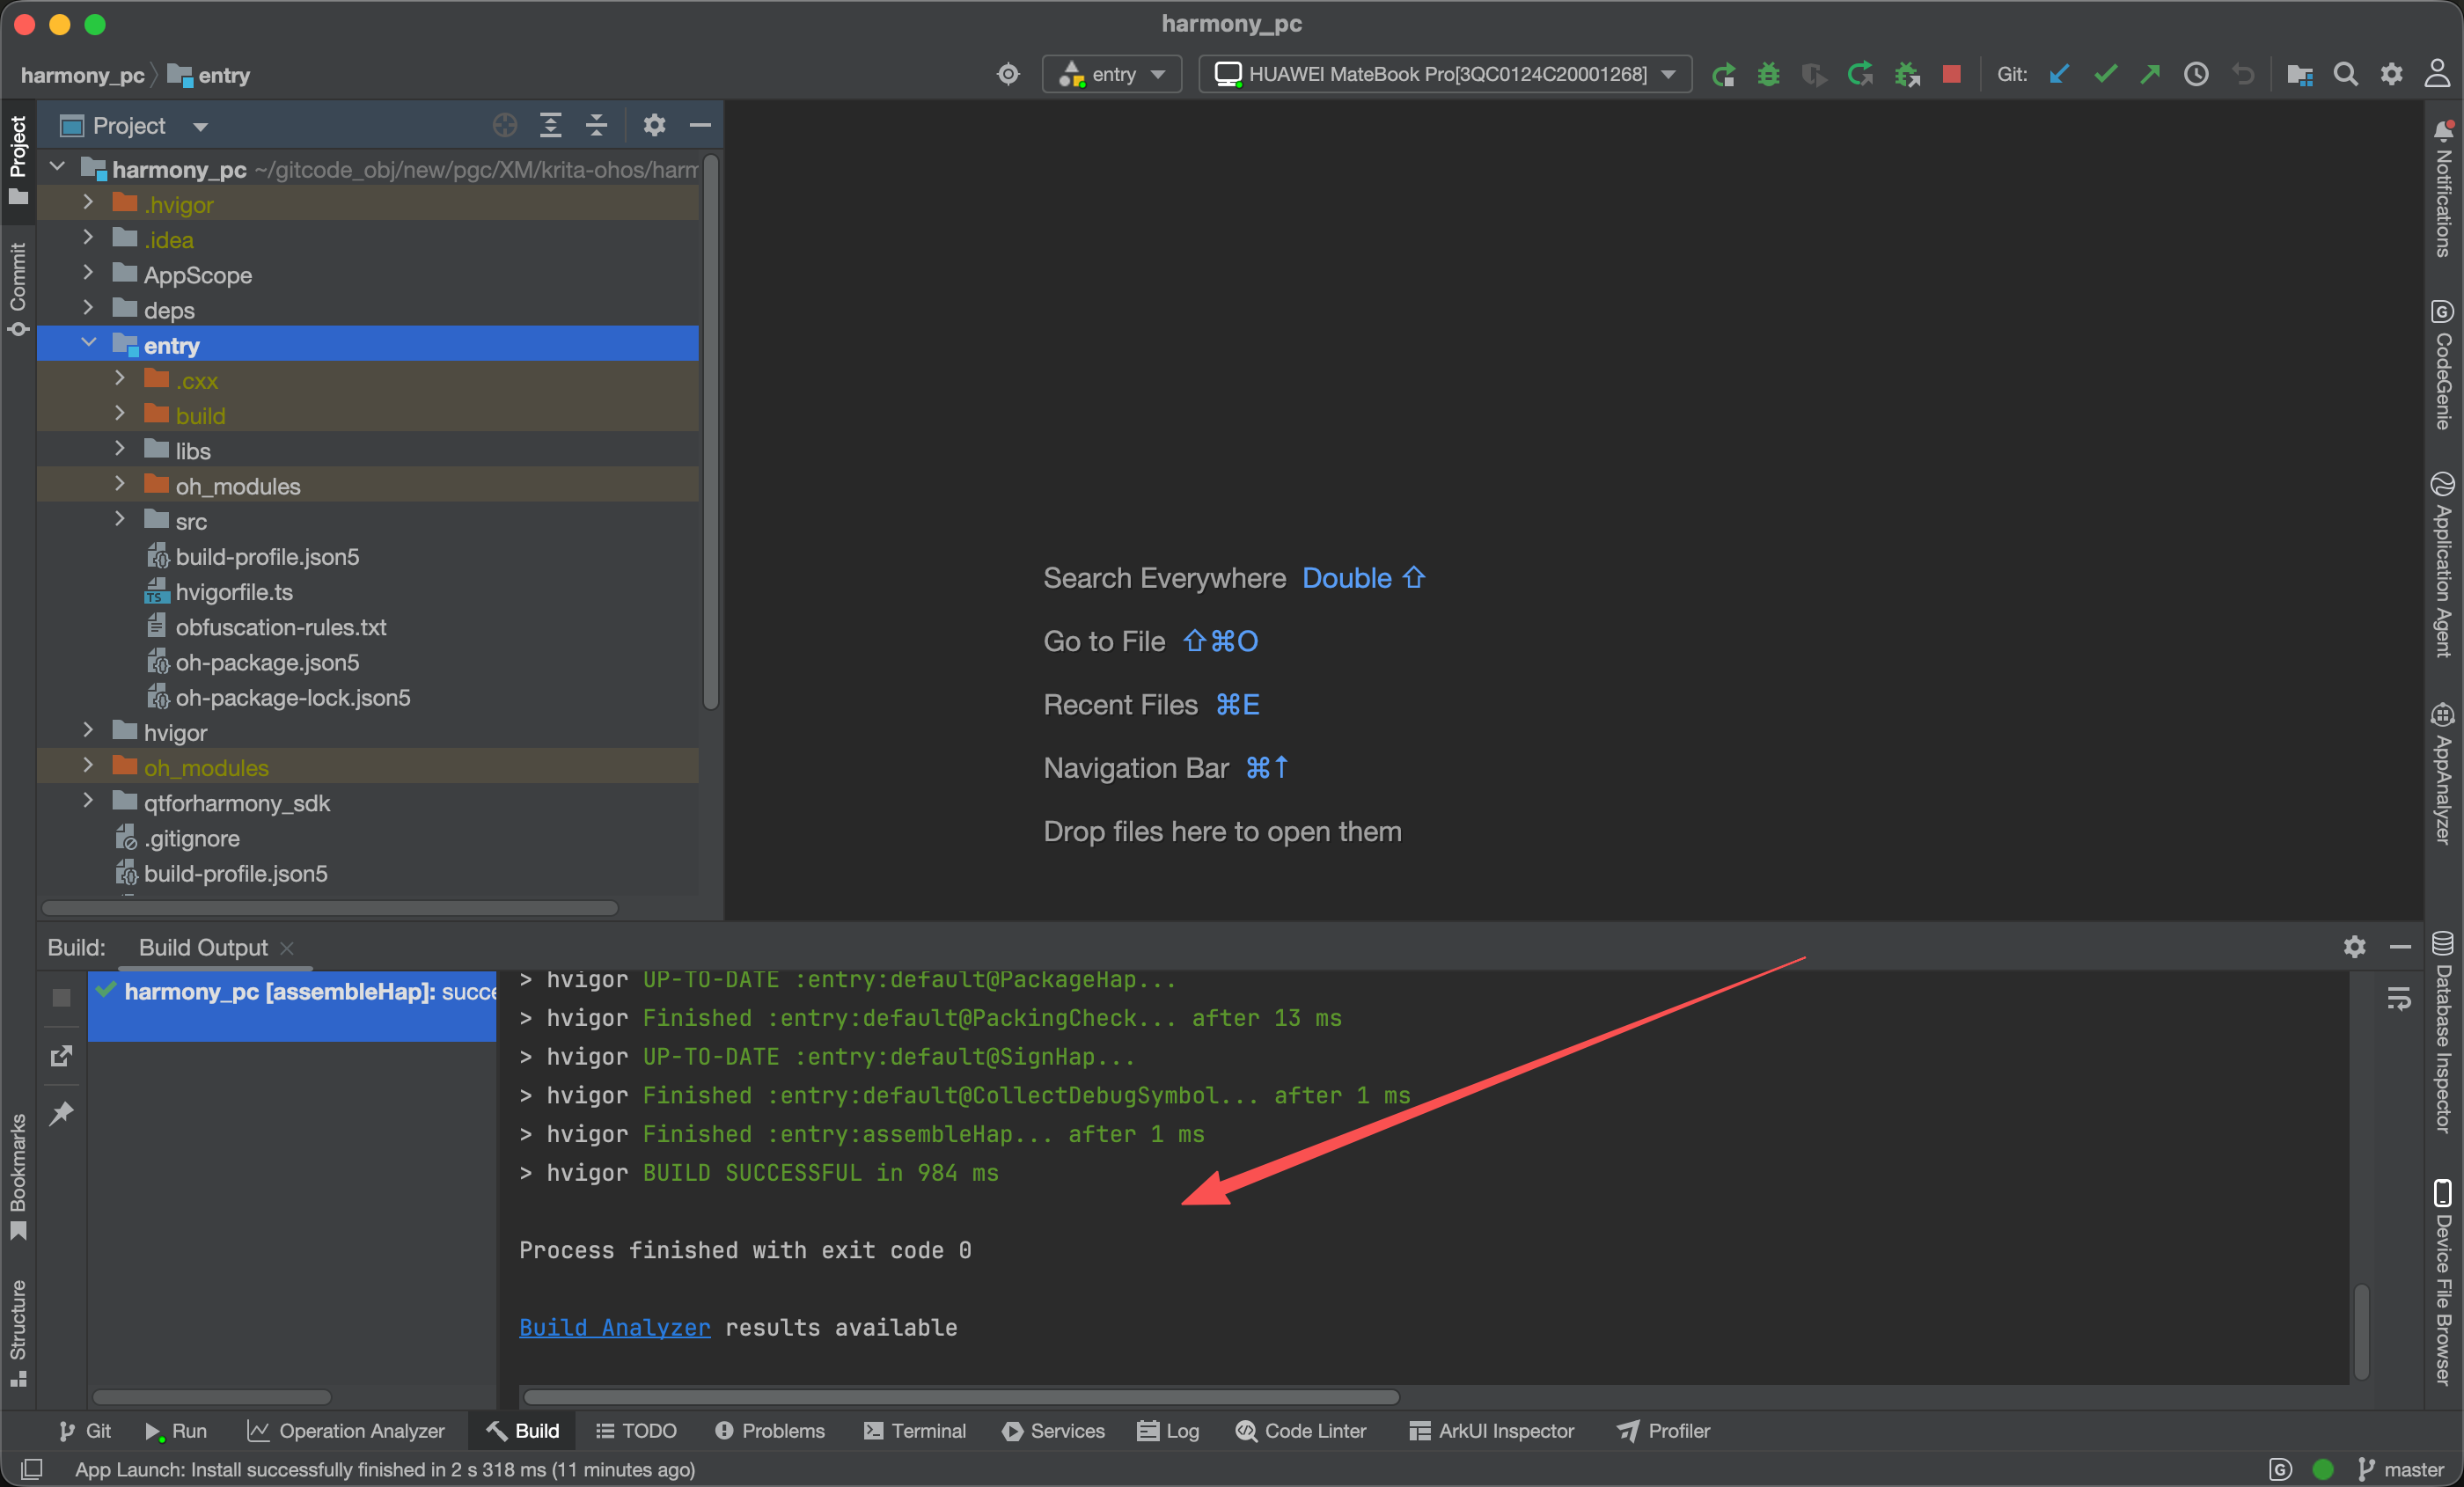Click the target locate icon beside entry selector
Image resolution: width=2464 pixels, height=1487 pixels.
[x=1008, y=74]
